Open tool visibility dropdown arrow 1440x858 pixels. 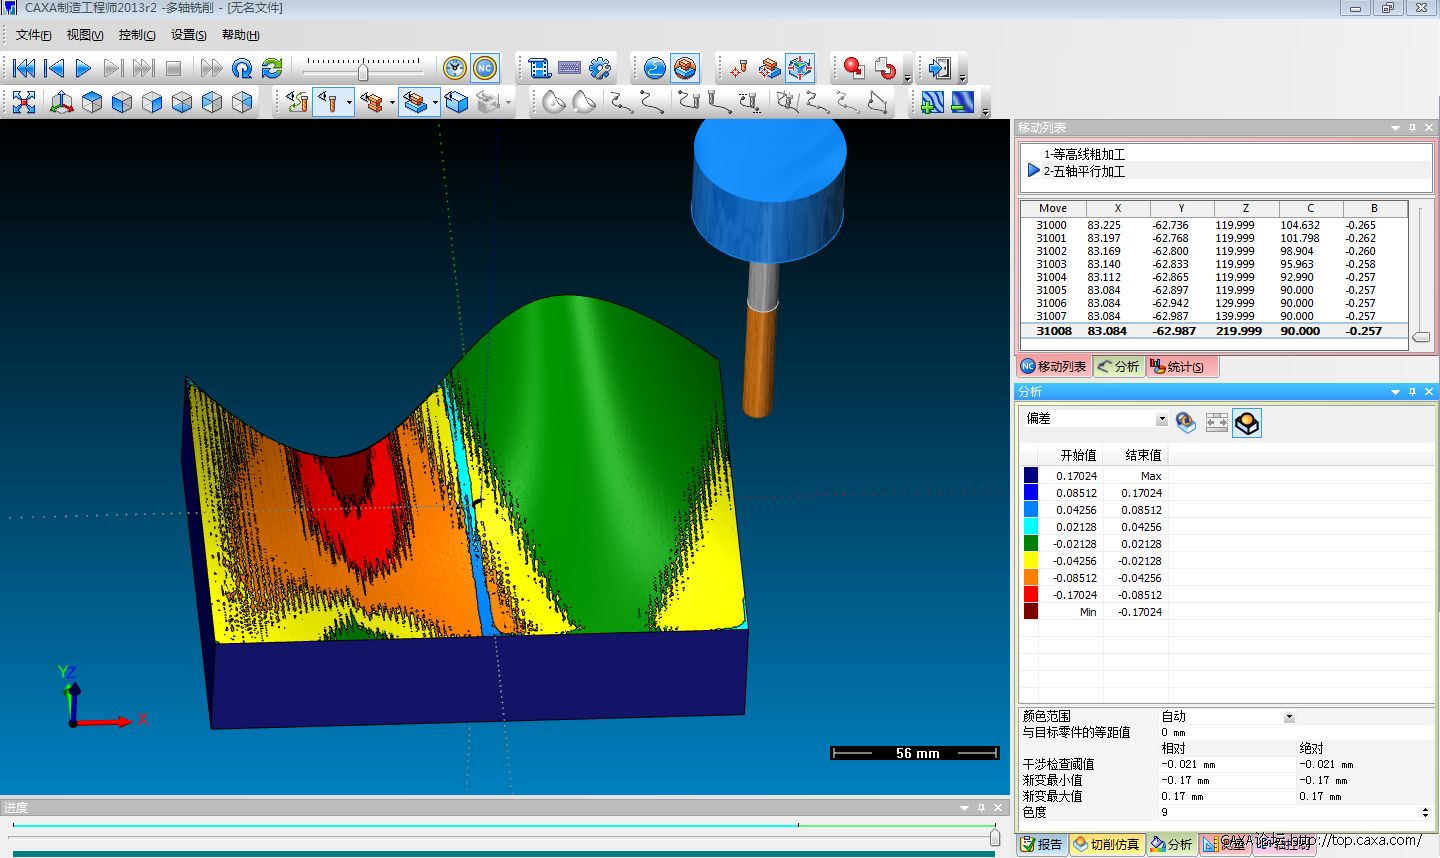tap(349, 102)
